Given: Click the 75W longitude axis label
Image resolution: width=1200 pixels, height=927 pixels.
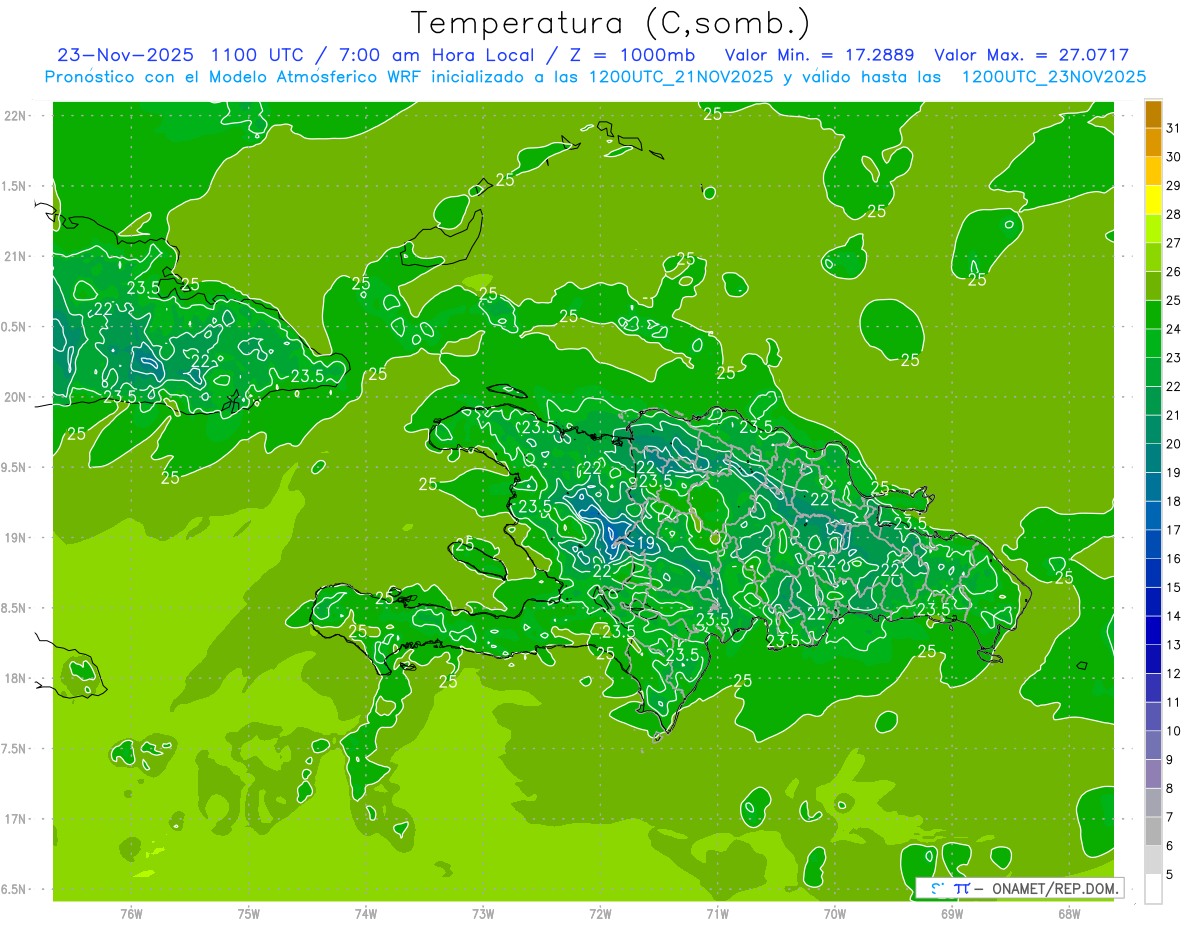Looking at the screenshot, I should click(x=249, y=914).
